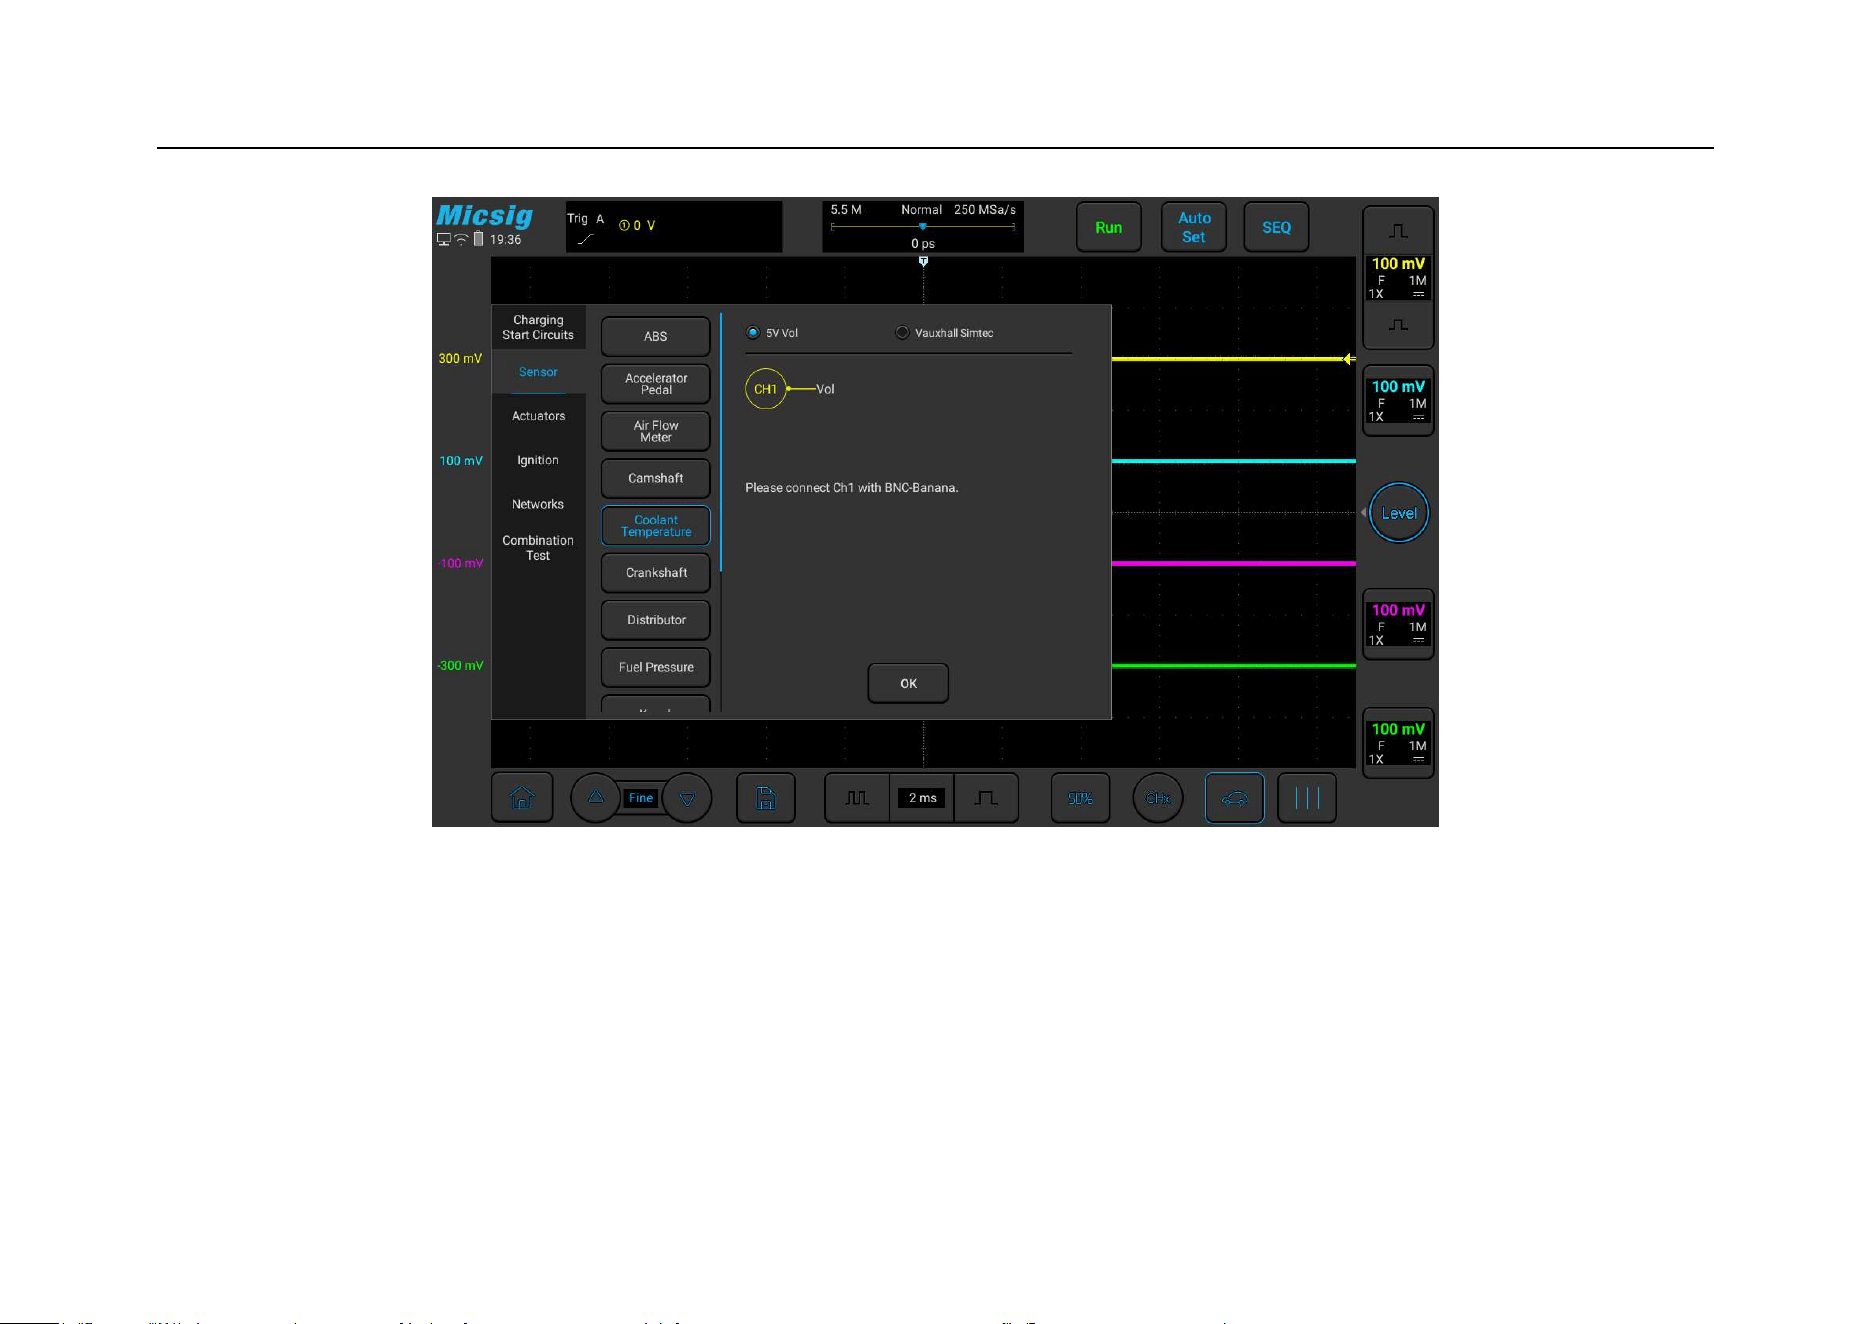Click the -100 mV magenta channel label
1872x1324 pixels.
pyautogui.click(x=460, y=563)
